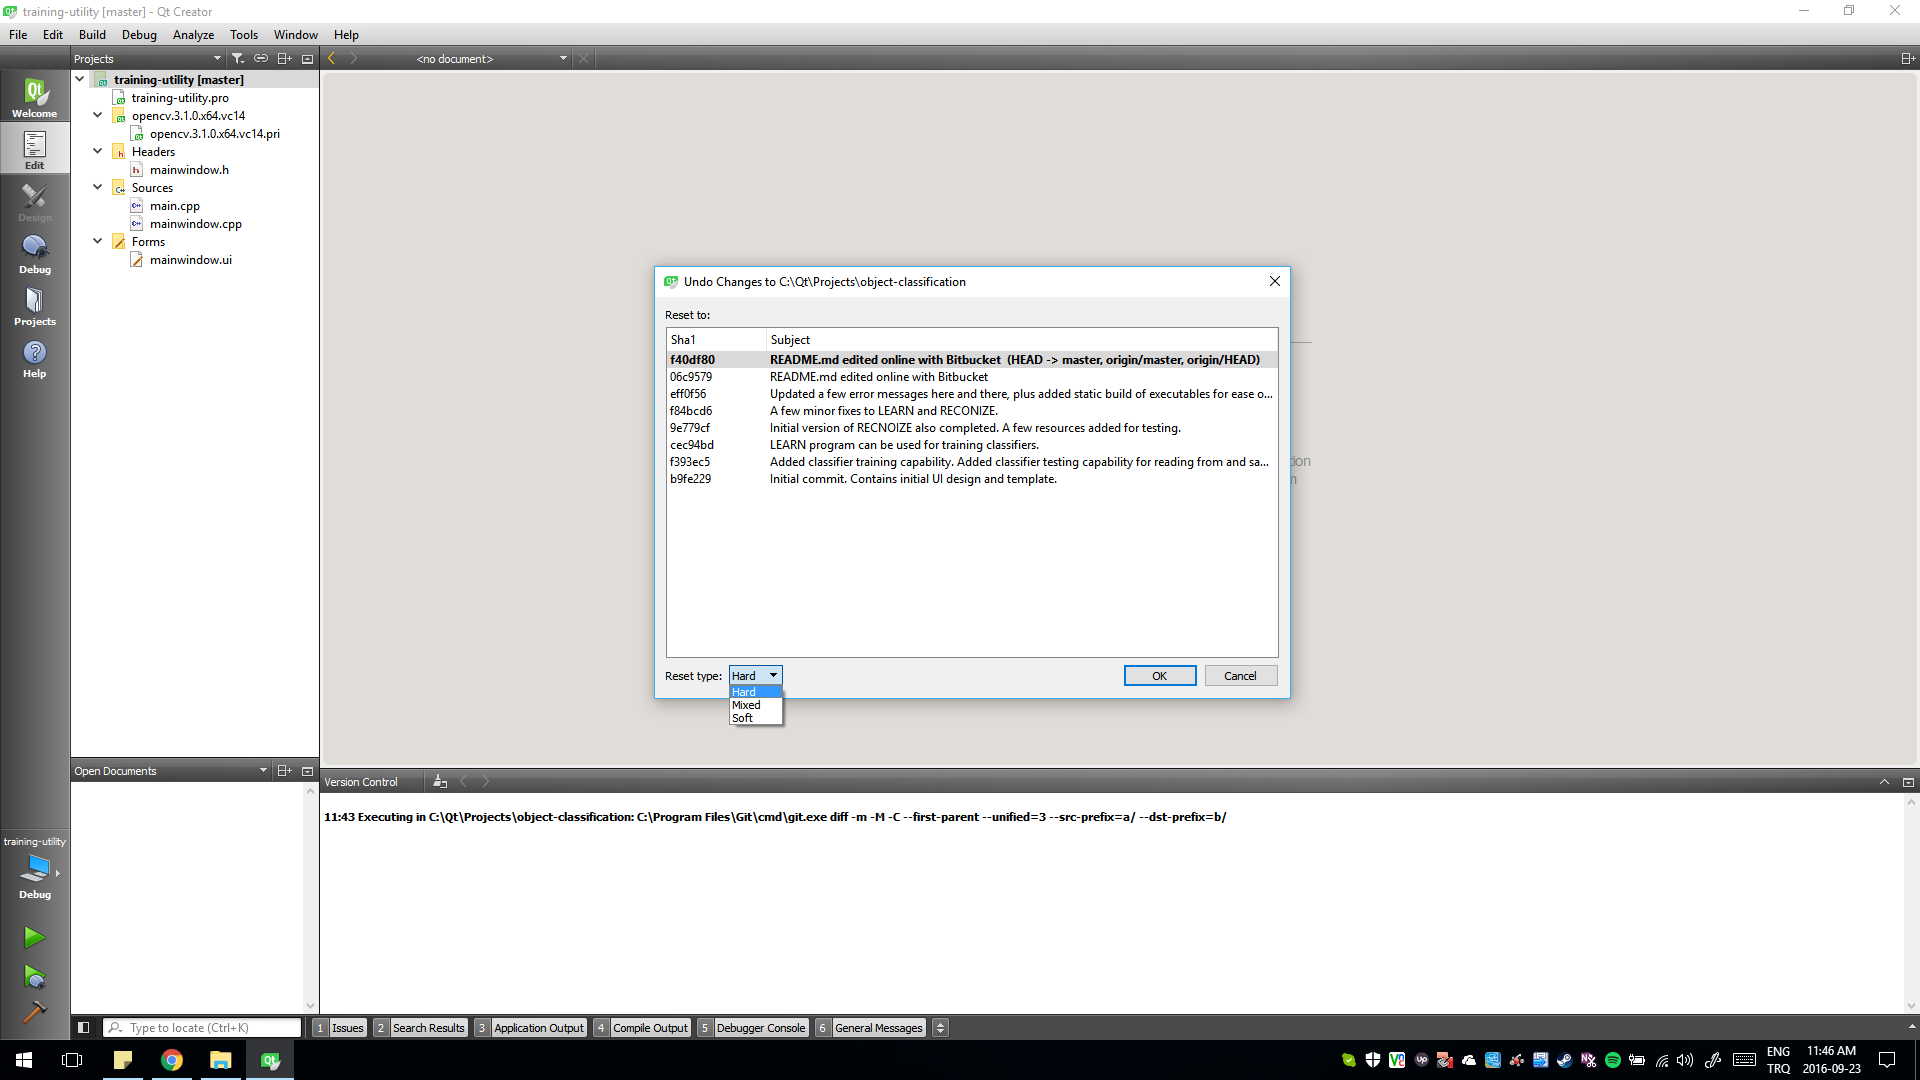Screen dimensions: 1920x1080
Task: Open the Analyze menu
Action: click(193, 34)
